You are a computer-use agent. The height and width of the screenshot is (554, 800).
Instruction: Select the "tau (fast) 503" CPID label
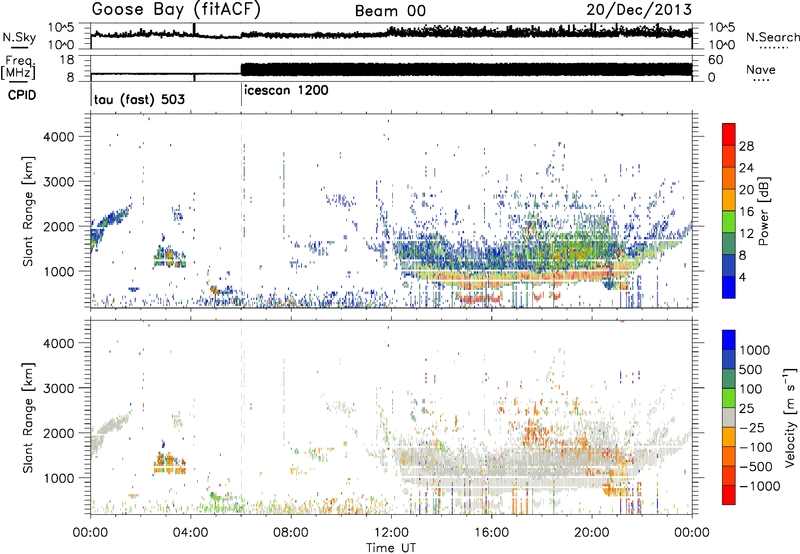tap(139, 99)
